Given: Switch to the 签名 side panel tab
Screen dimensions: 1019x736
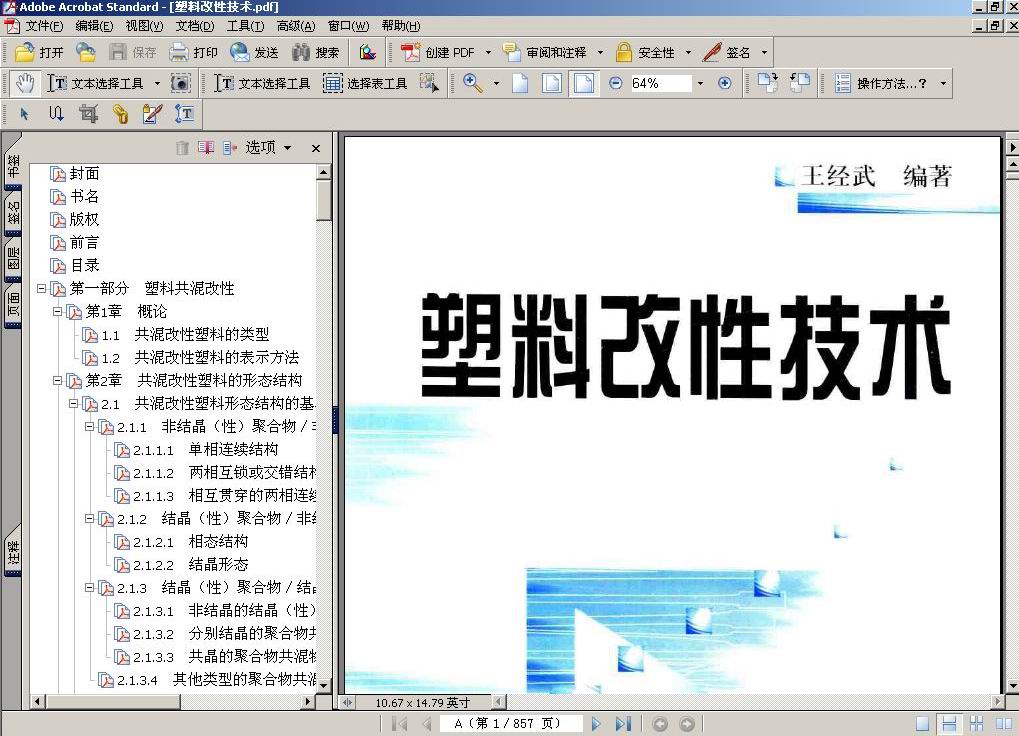Looking at the screenshot, I should tap(13, 212).
